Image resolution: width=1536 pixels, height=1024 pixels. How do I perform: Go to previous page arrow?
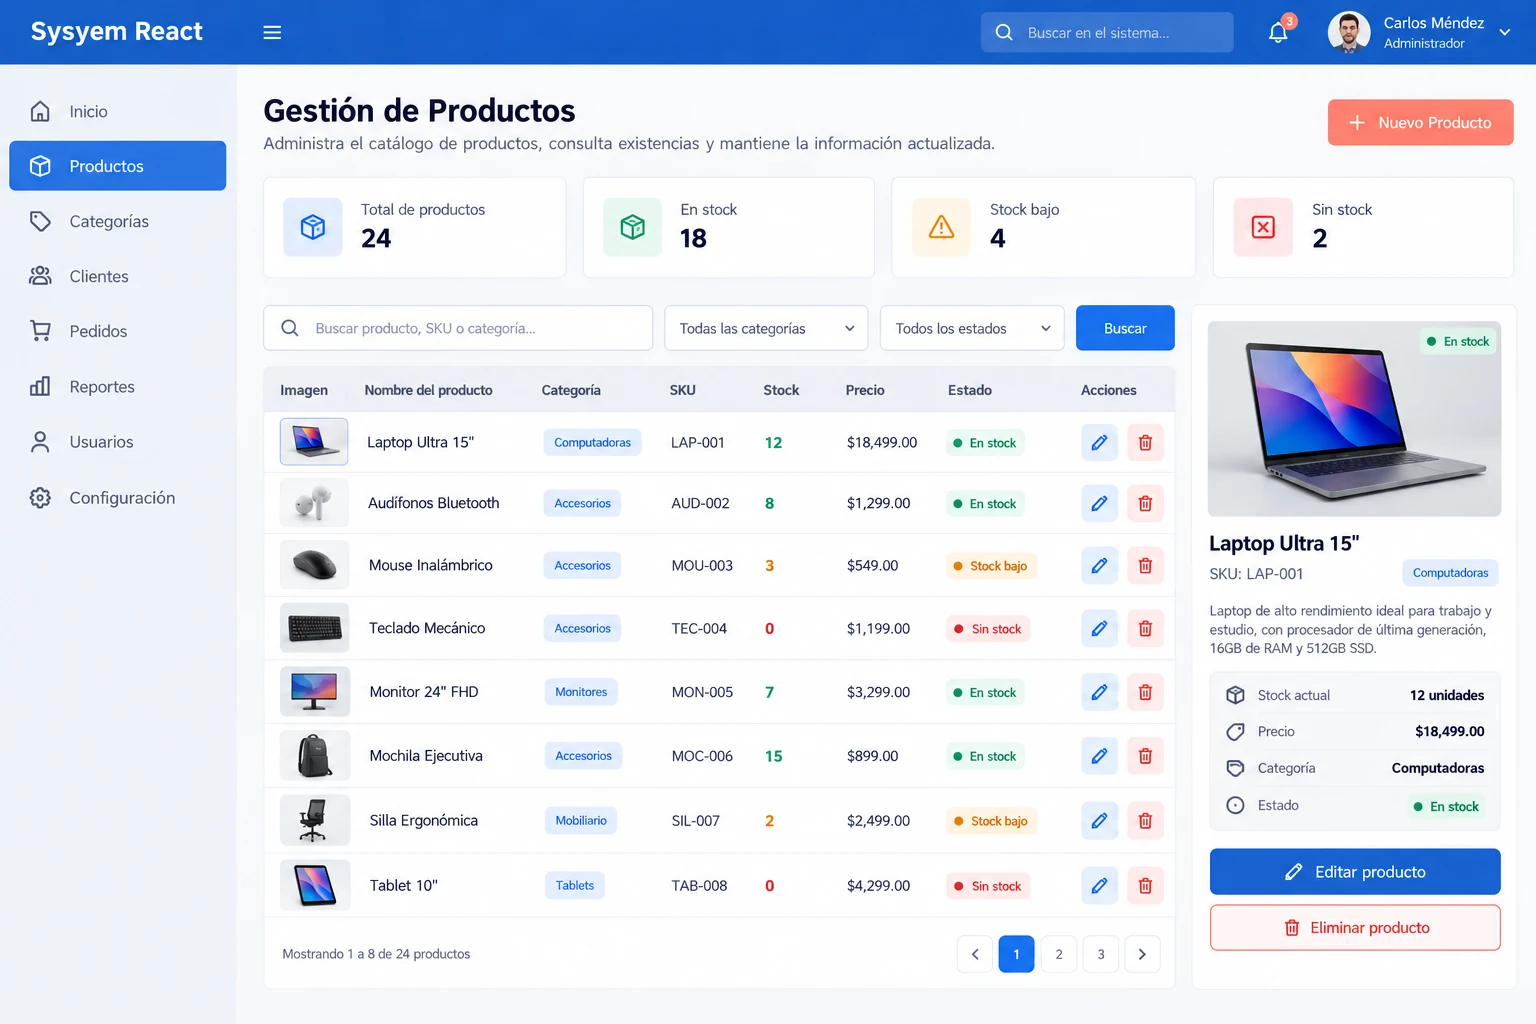coord(975,954)
